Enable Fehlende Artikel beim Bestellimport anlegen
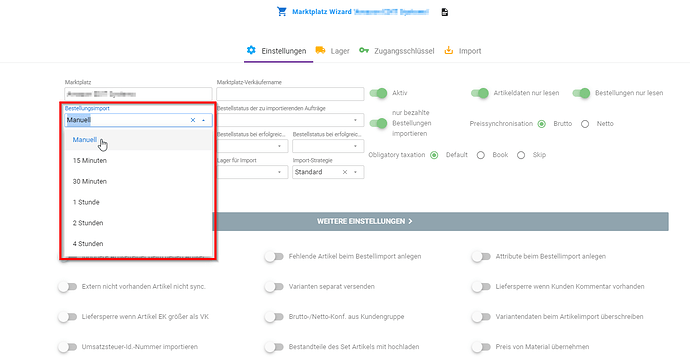This screenshot has height=360, width=690. pos(274,257)
